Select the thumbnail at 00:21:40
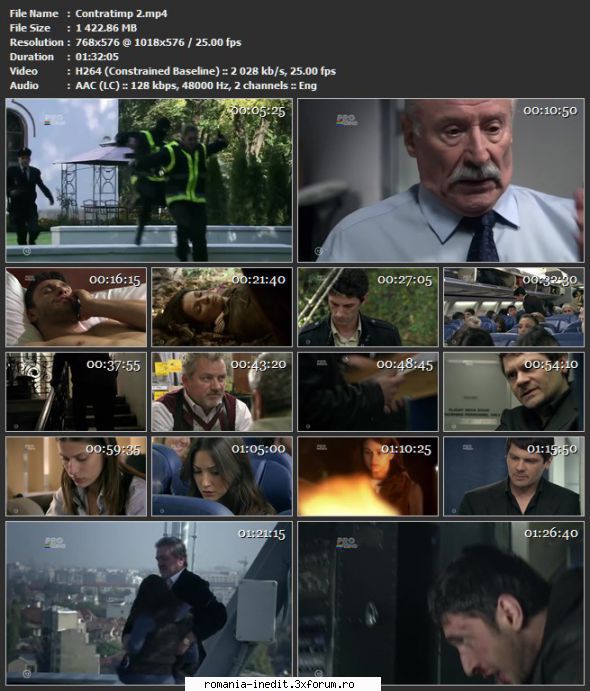590x691 pixels. [x=222, y=307]
